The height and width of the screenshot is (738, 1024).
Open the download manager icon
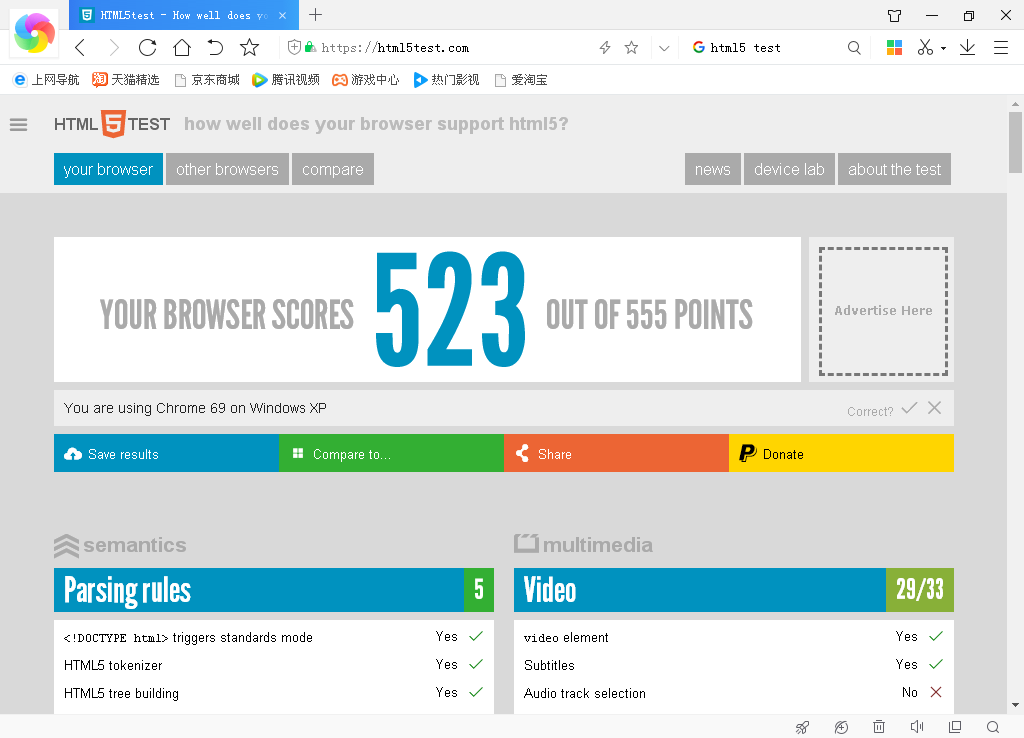(967, 47)
